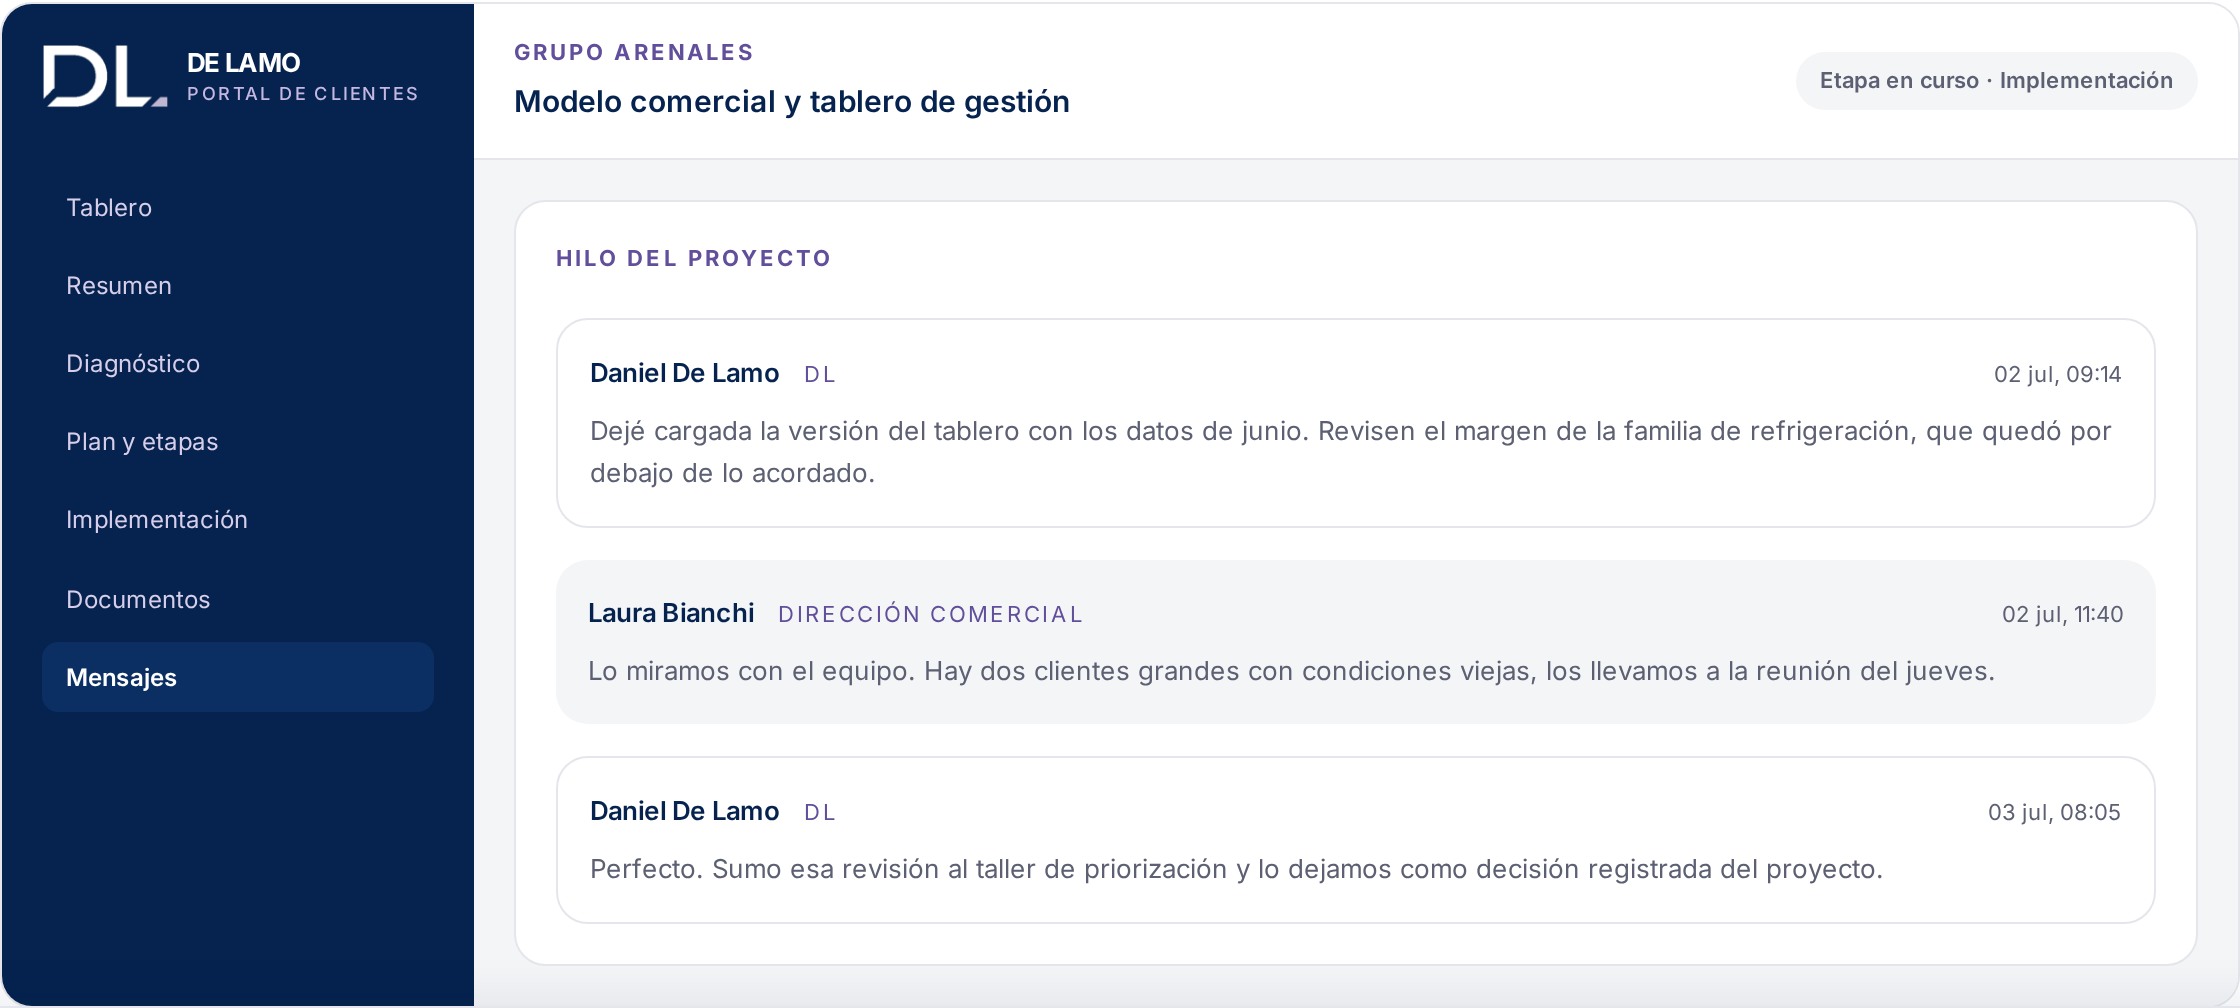
Task: Click Daniel De Lamo on the 03 jul message
Action: [x=684, y=812]
